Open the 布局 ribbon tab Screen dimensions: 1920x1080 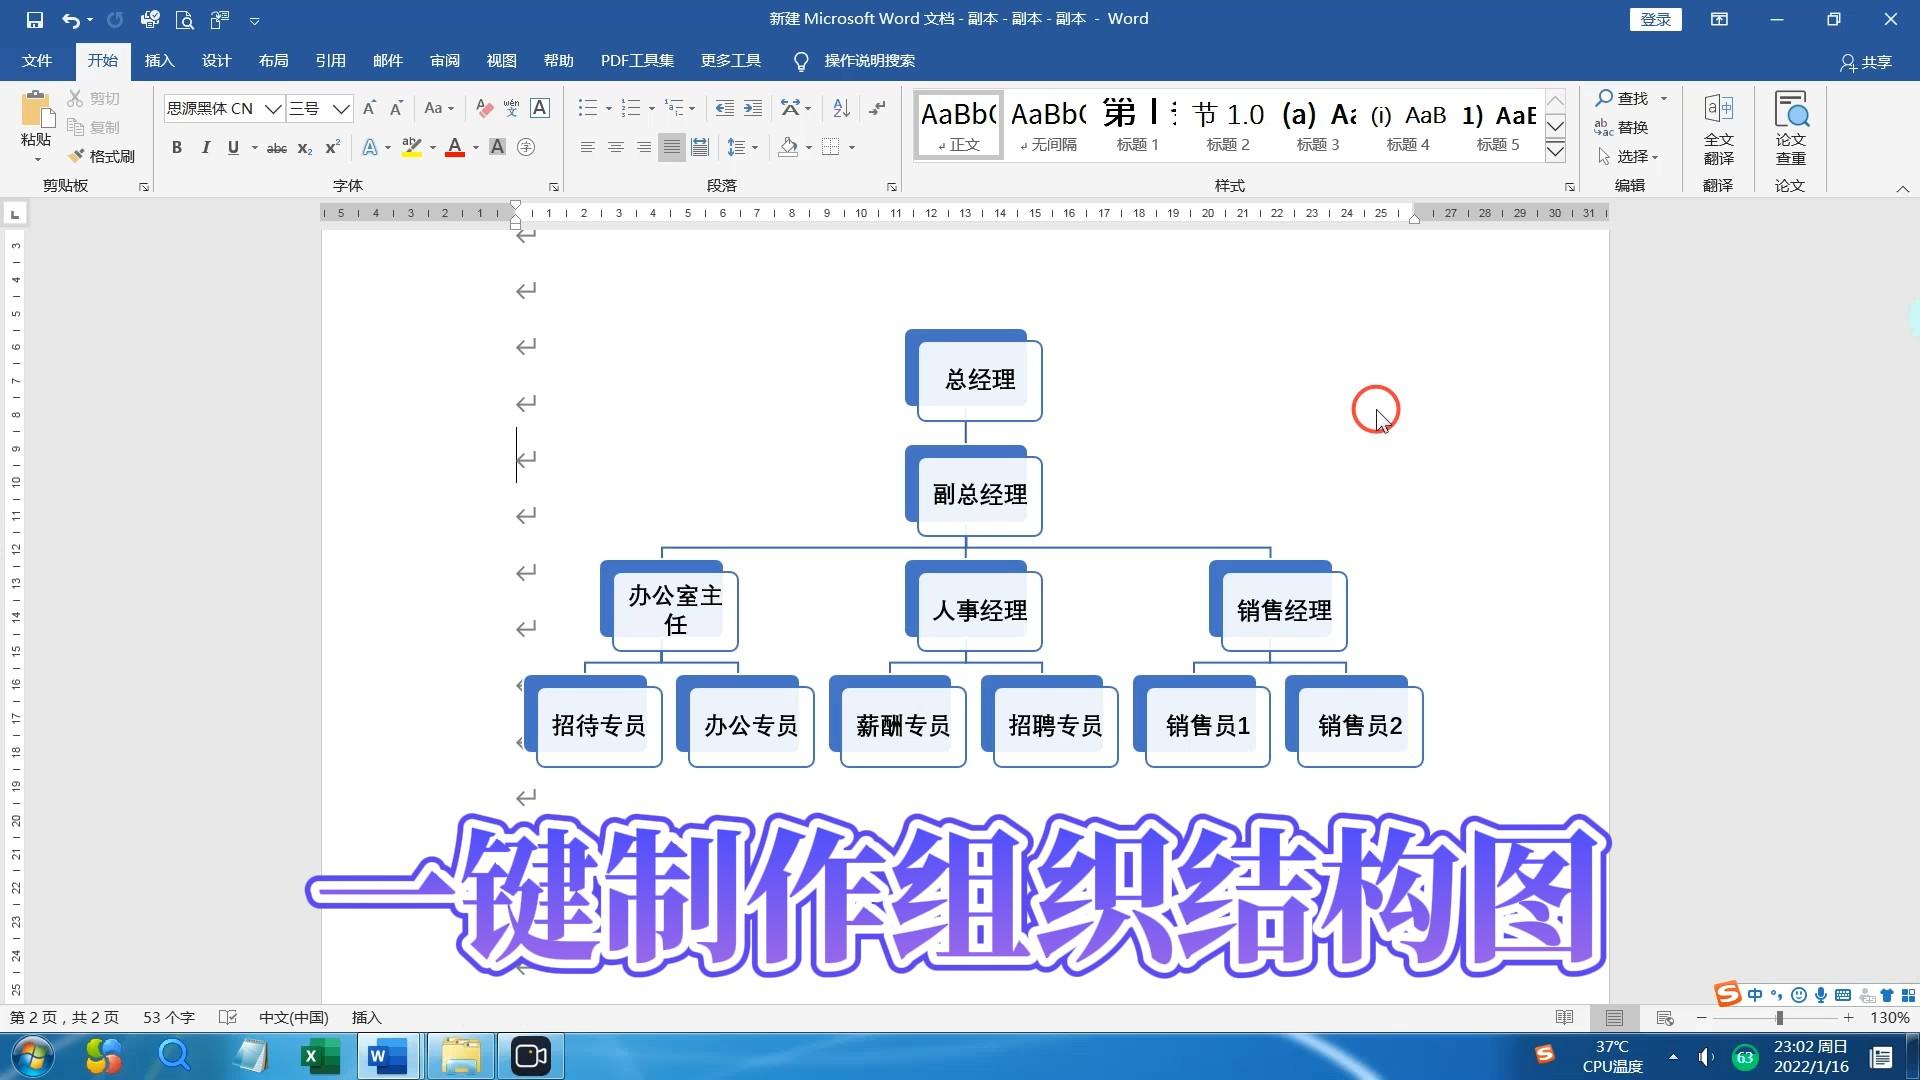click(273, 61)
